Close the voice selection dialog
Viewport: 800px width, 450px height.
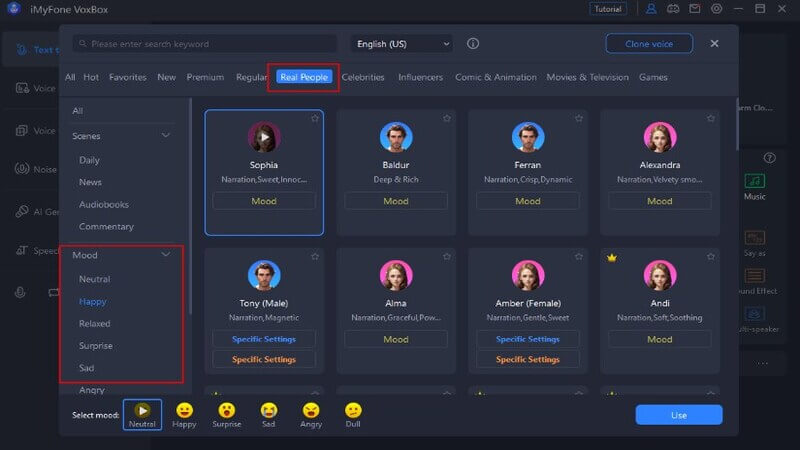click(x=714, y=44)
